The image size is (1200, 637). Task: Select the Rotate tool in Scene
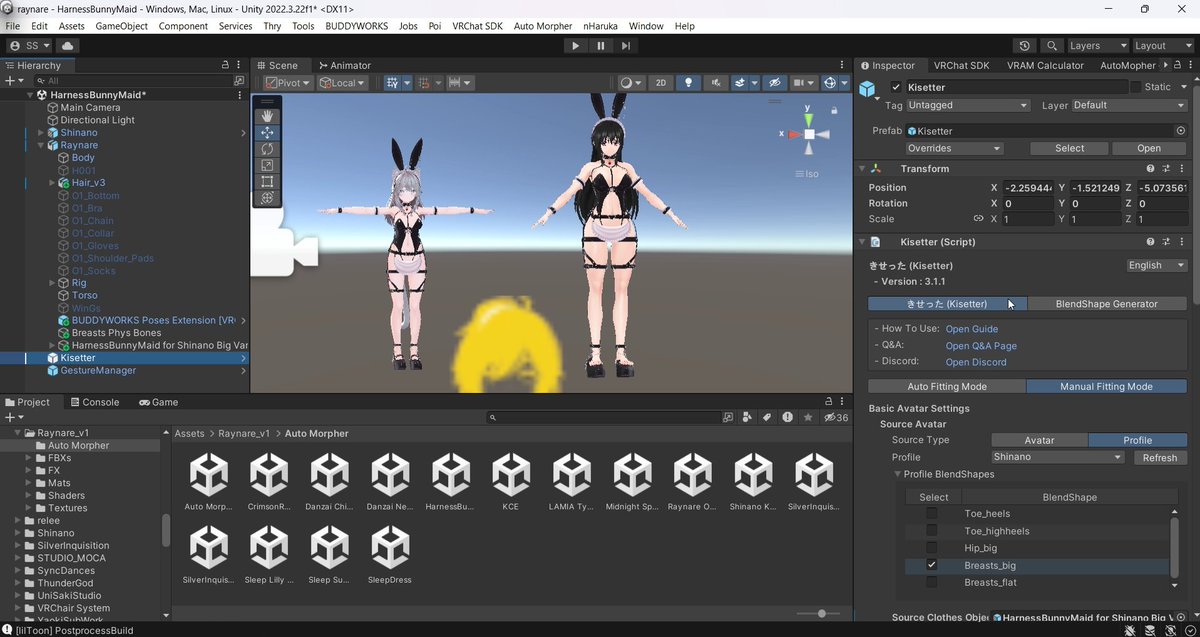(267, 149)
